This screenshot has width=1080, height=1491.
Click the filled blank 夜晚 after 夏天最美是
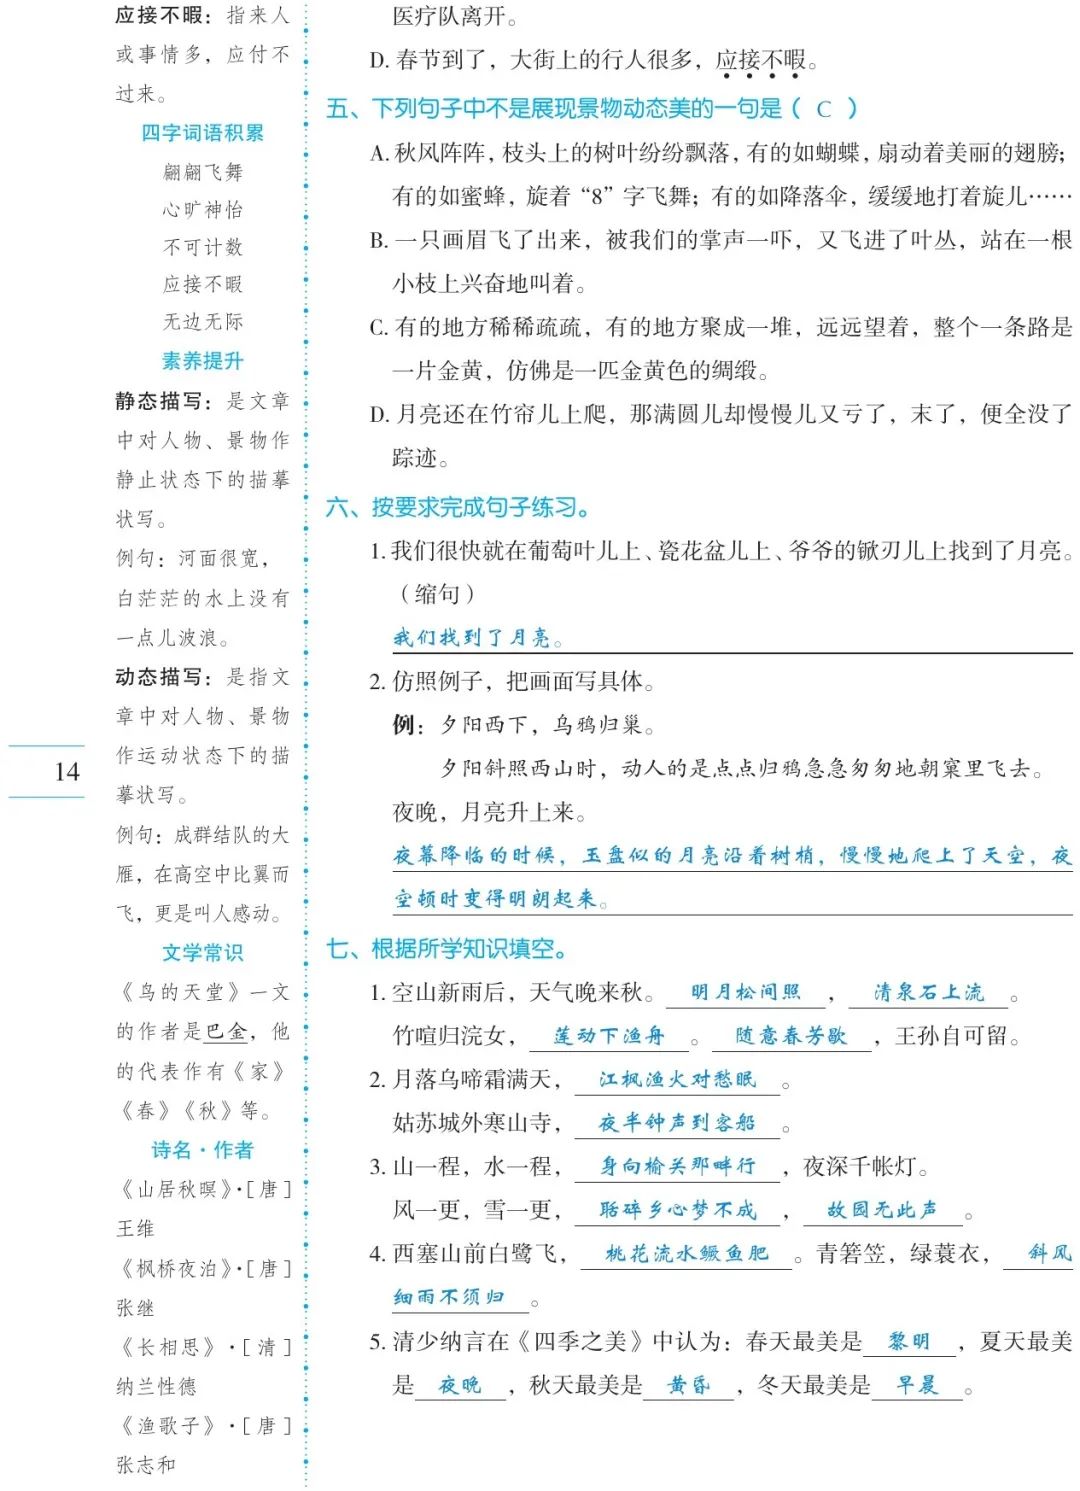(x=460, y=1385)
